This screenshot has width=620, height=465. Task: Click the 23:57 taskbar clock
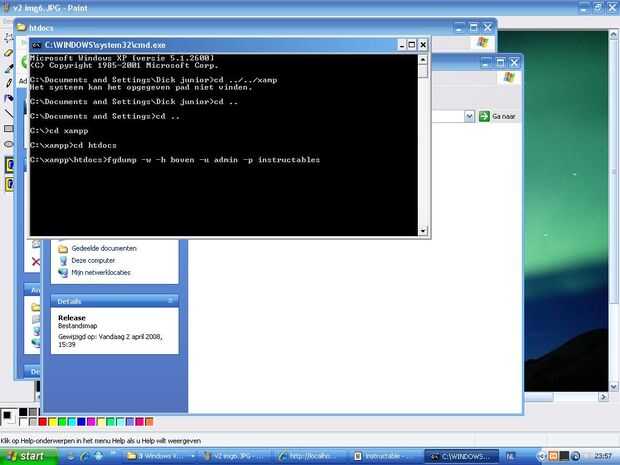(x=603, y=456)
